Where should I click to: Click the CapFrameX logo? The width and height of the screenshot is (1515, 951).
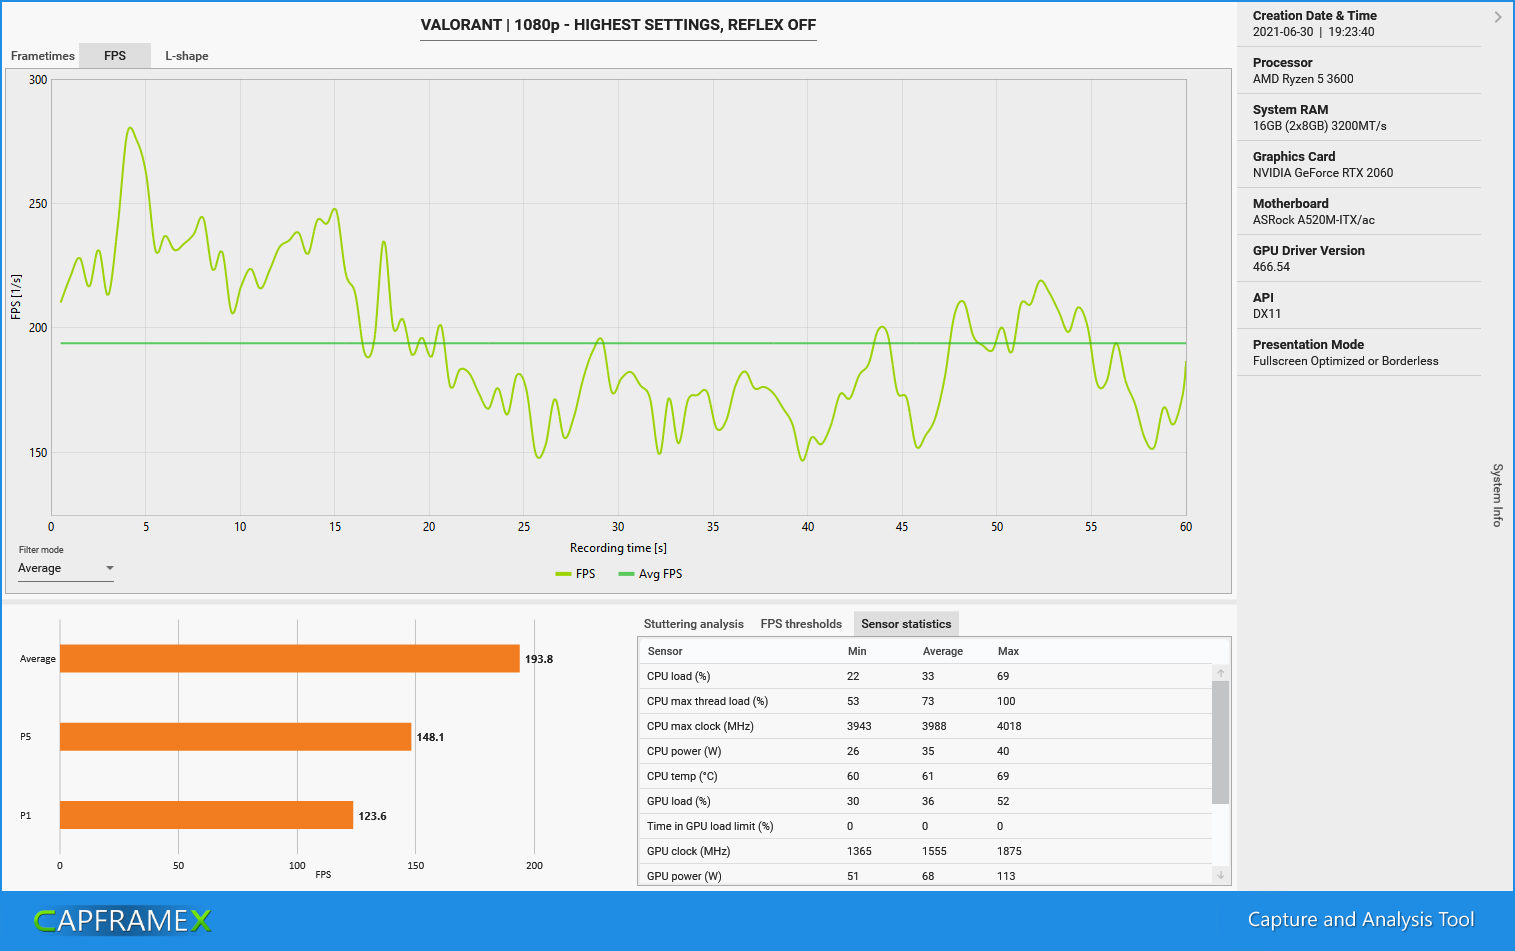tap(122, 920)
